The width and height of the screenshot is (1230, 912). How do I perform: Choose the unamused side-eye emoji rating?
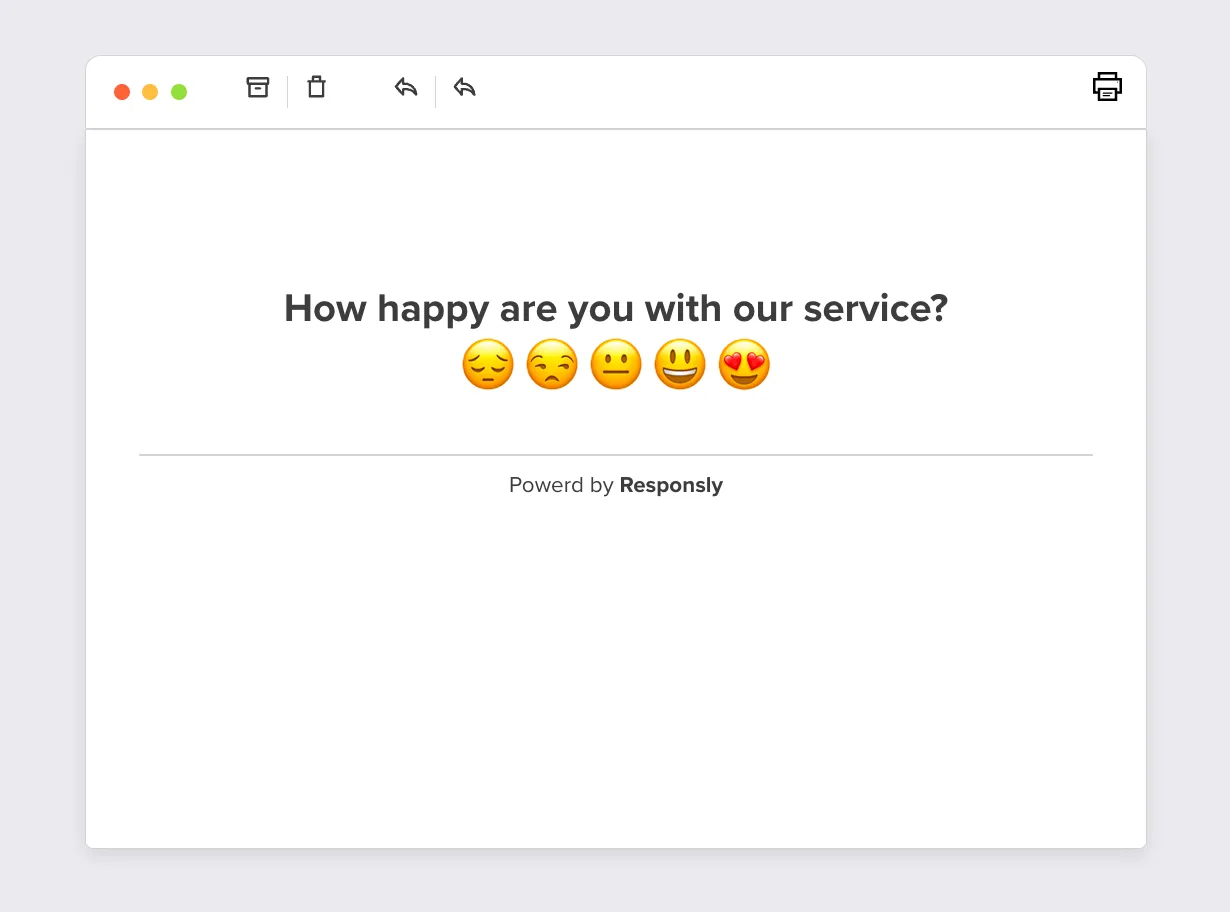pos(552,365)
